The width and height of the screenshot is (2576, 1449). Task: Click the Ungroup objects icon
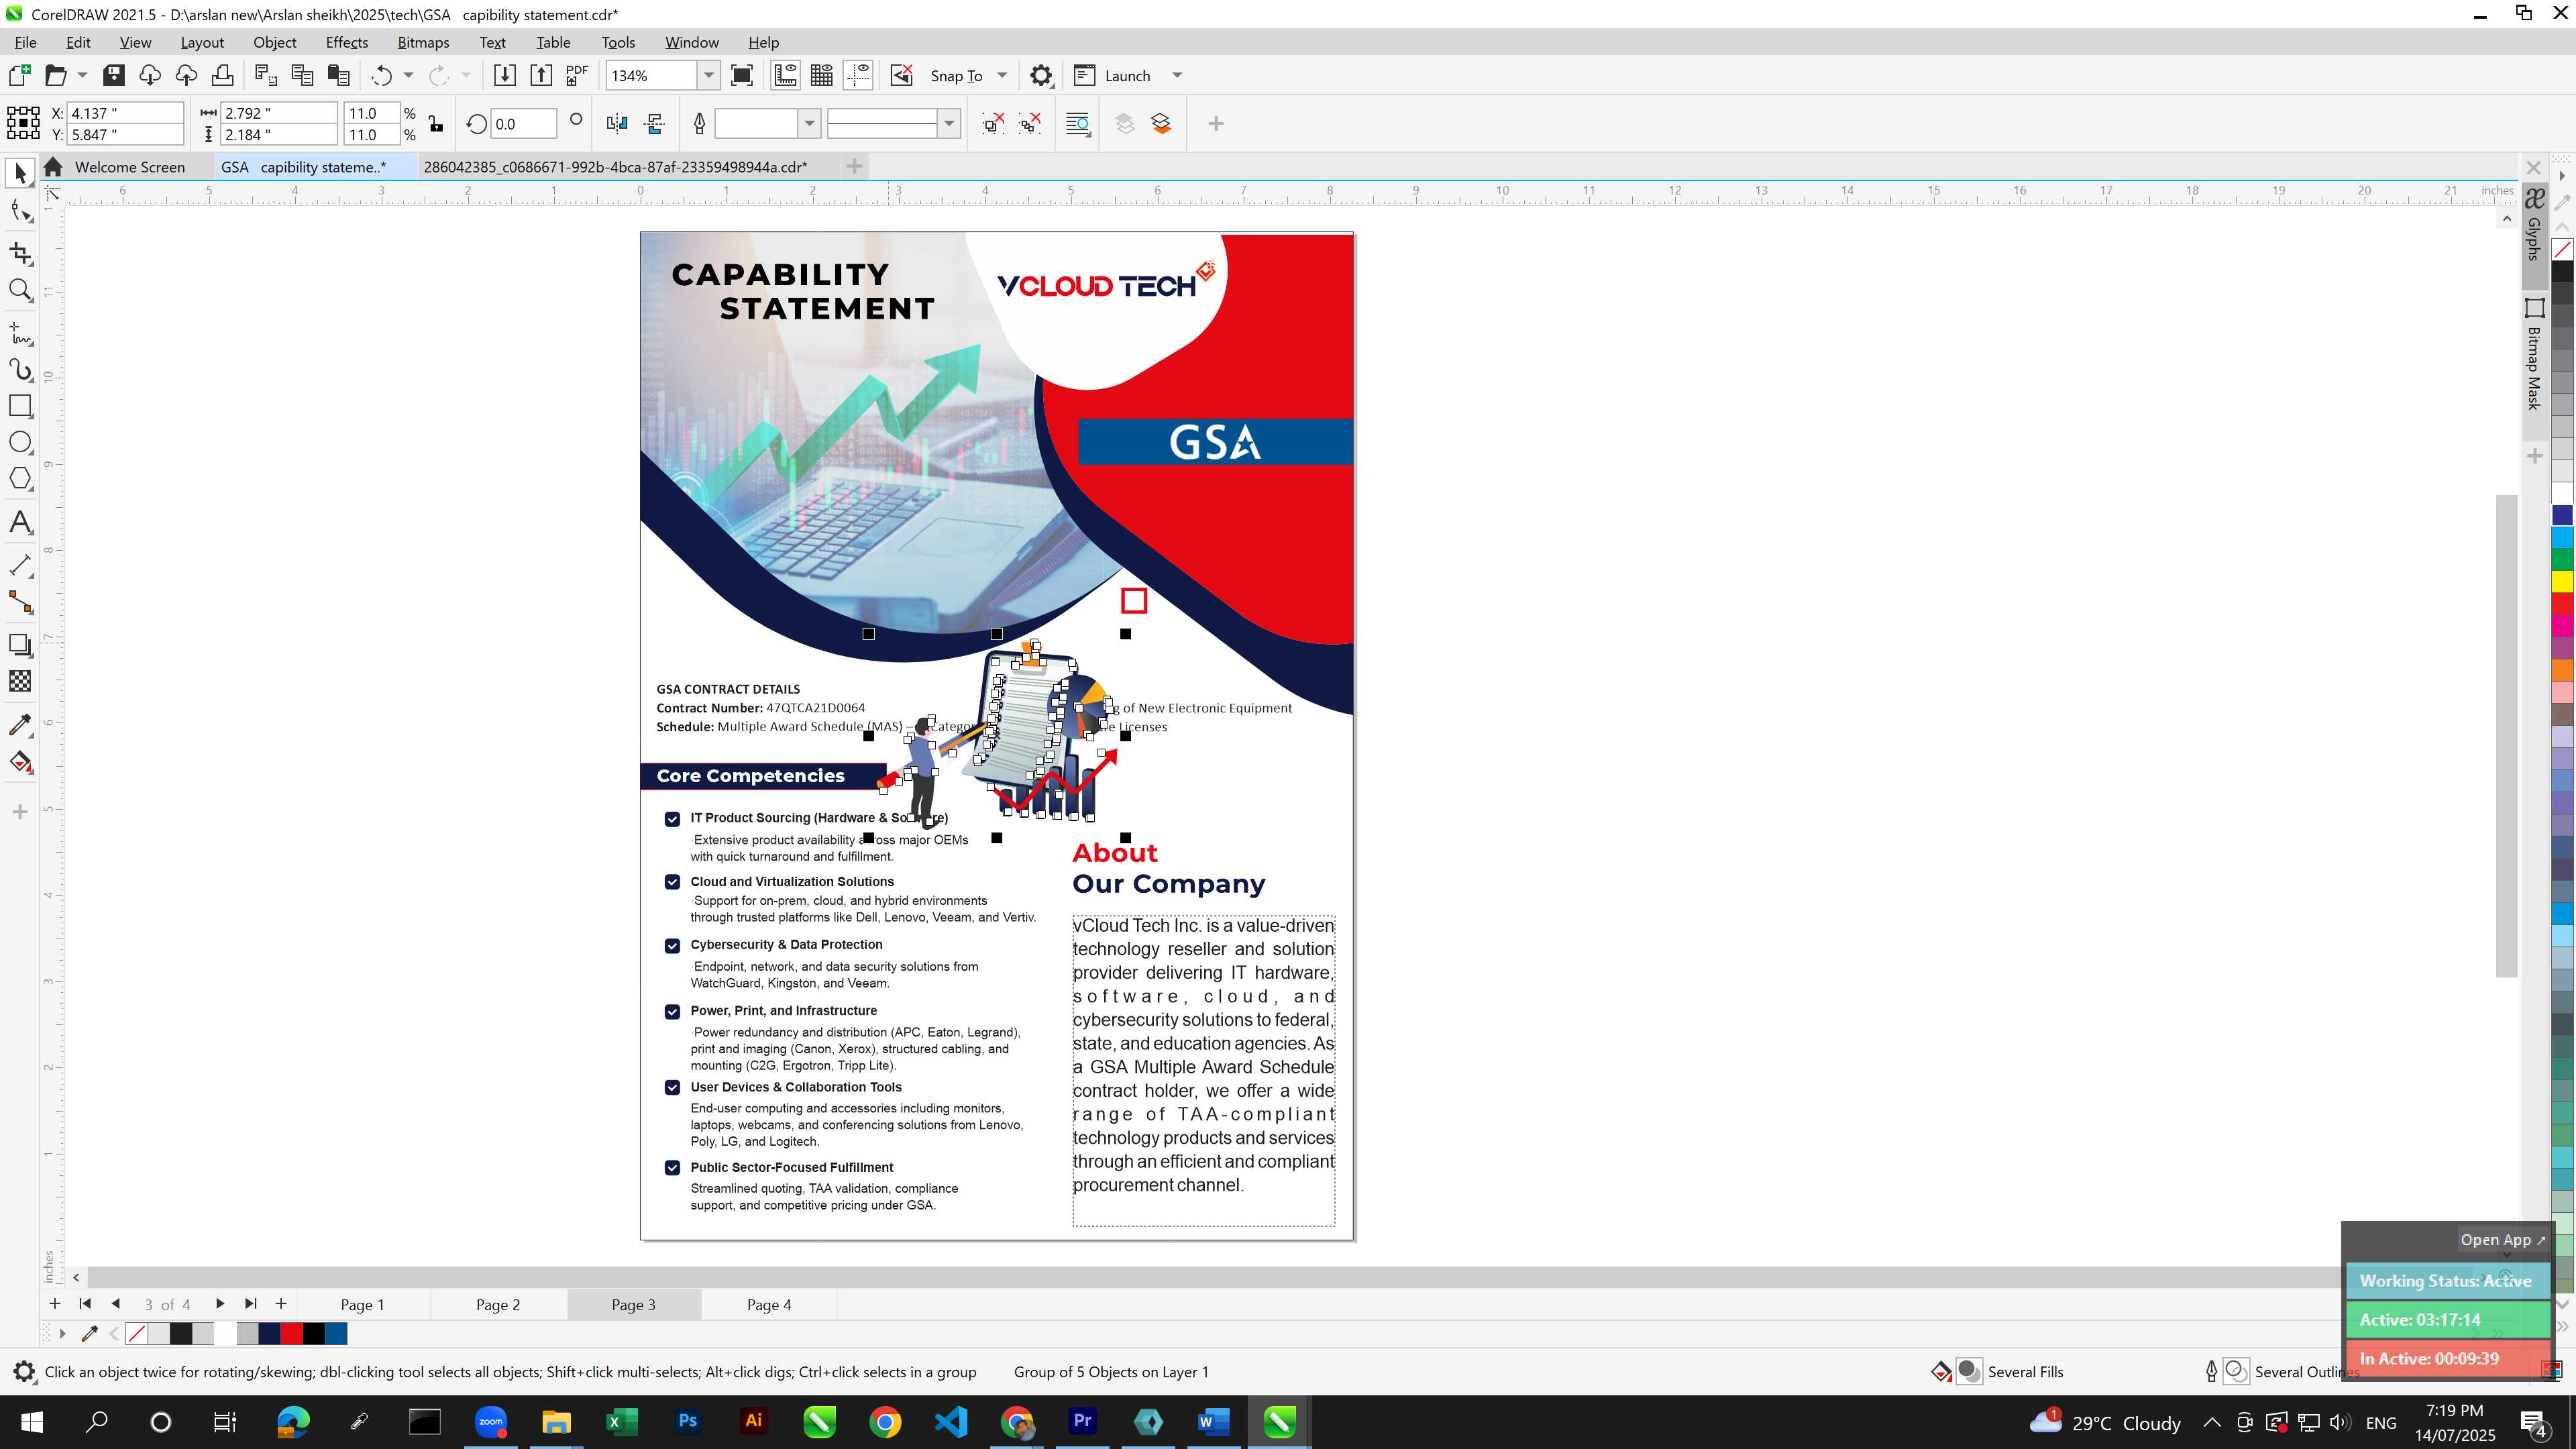tap(993, 123)
